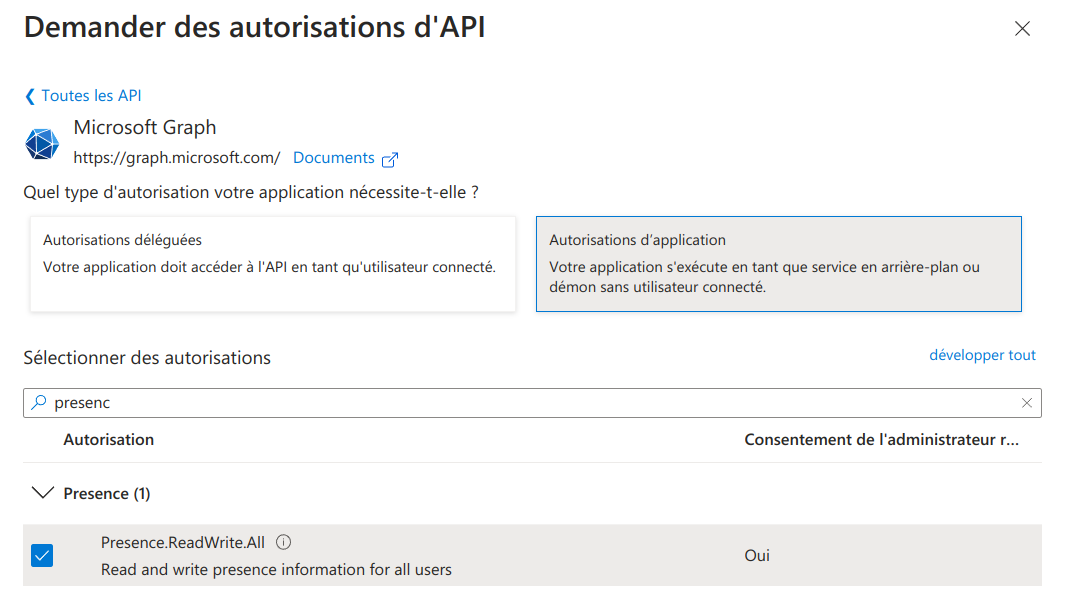Click Consentement de l'administrateur column header
The height and width of the screenshot is (607, 1067).
[x=881, y=440]
